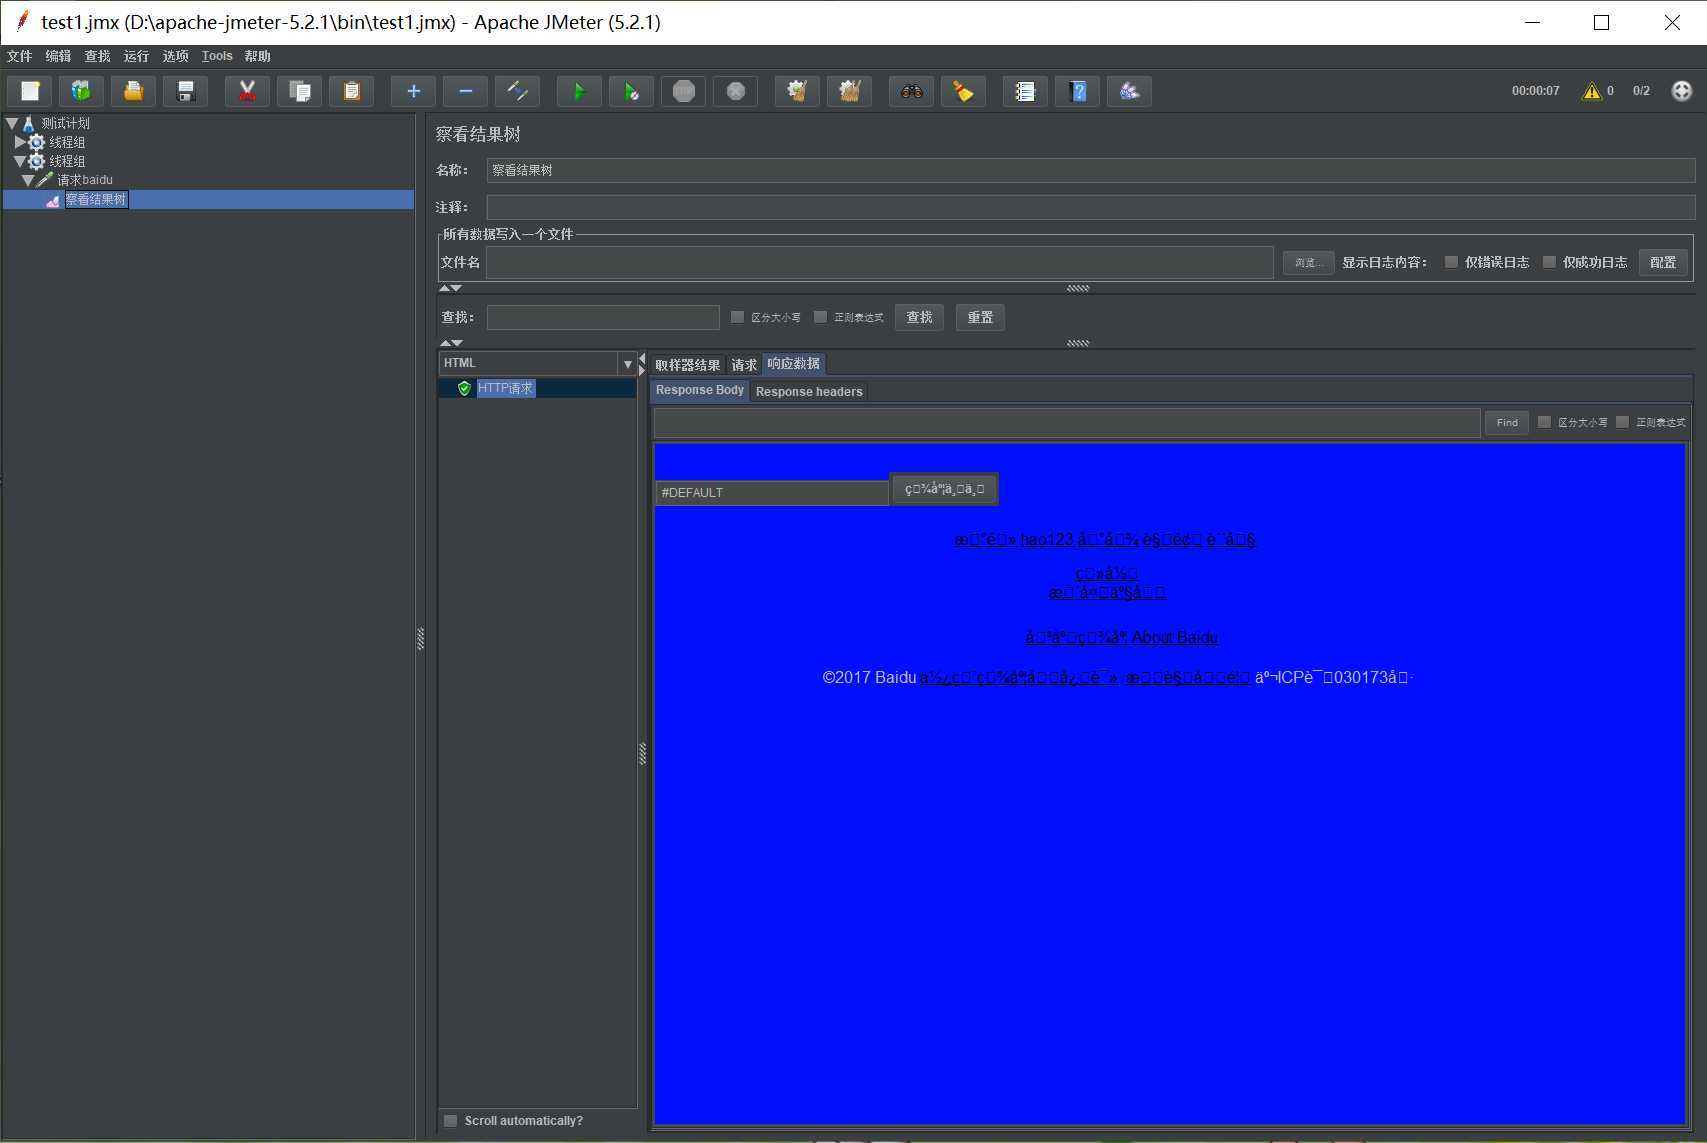Switch to 请求 tab
The image size is (1707, 1143).
click(744, 365)
